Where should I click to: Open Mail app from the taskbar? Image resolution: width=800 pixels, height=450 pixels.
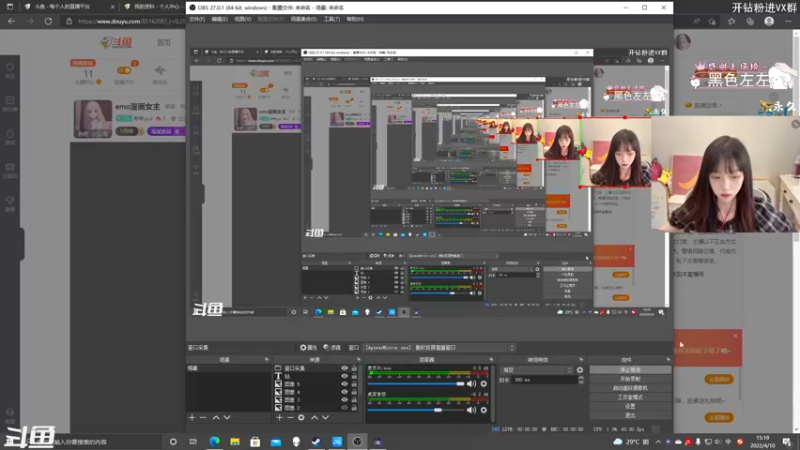point(276,441)
